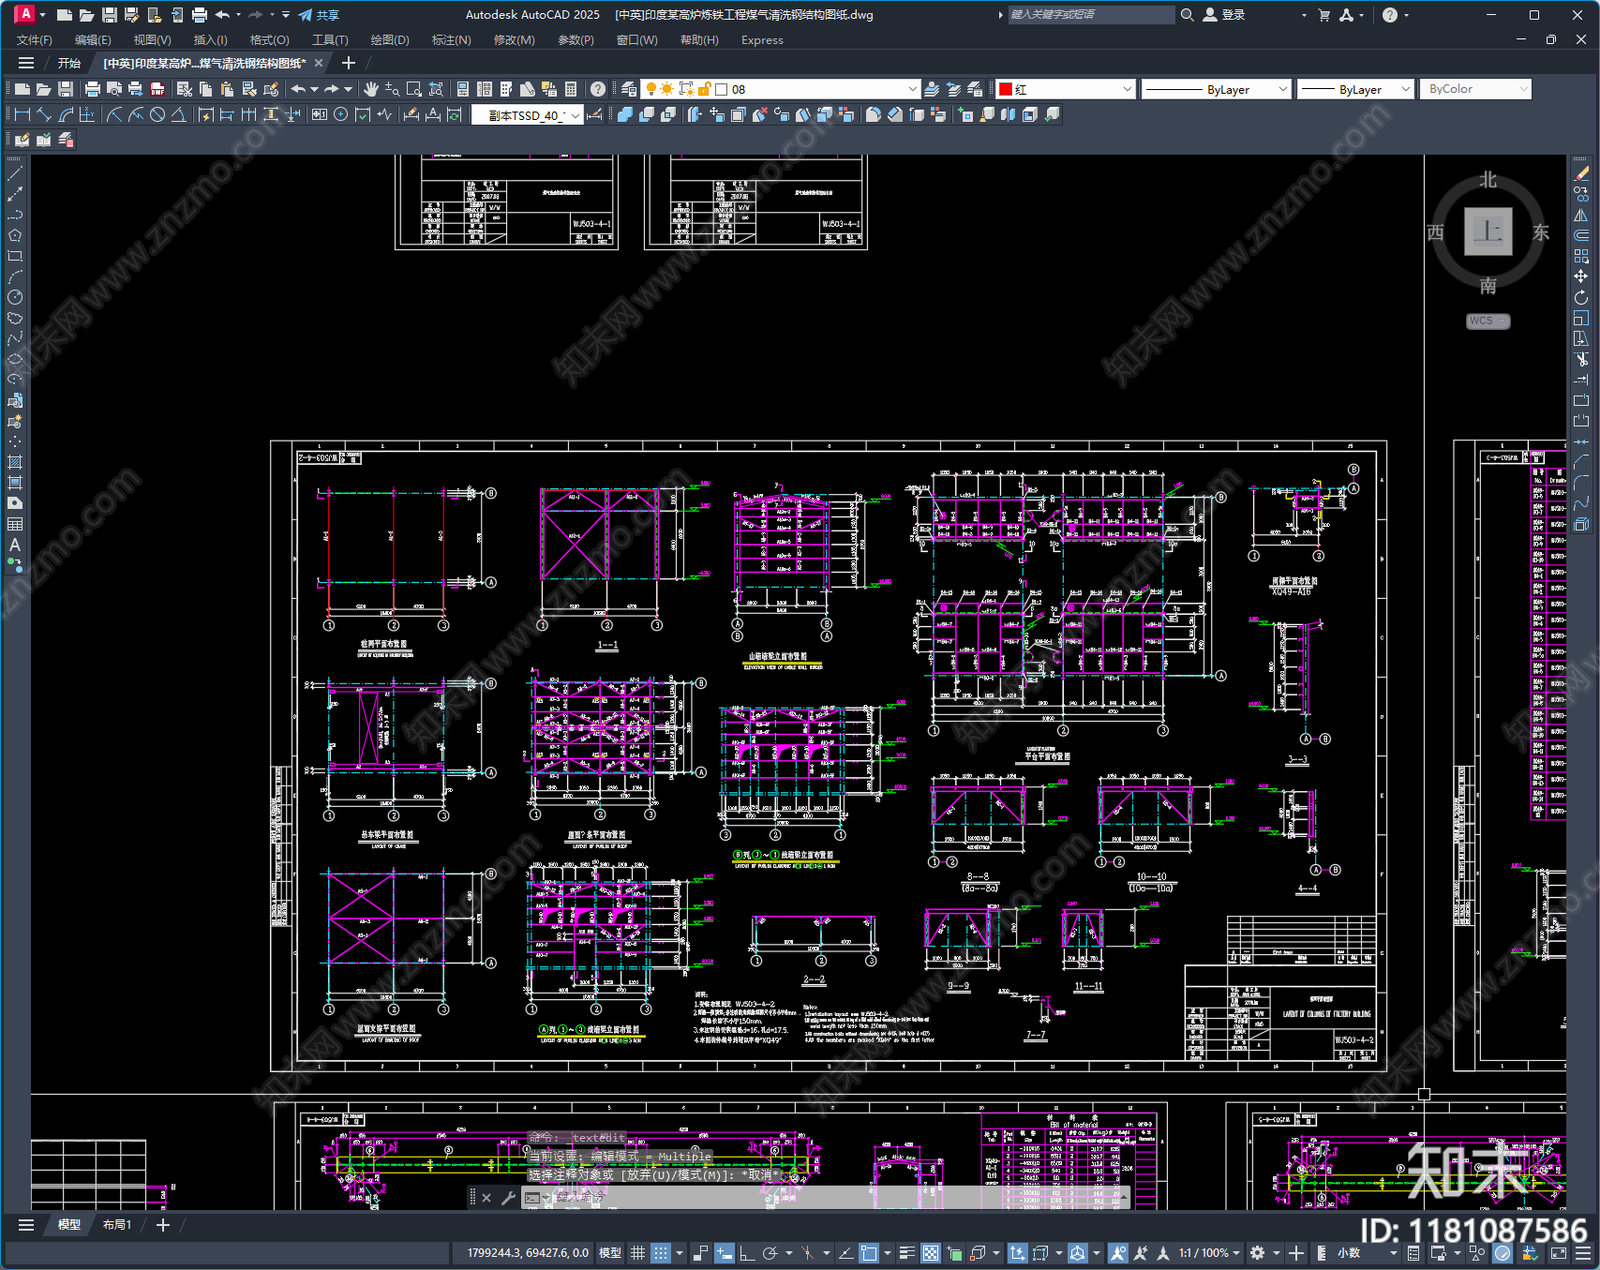This screenshot has width=1600, height=1270.
Task: Select the Multiline Text tool
Action: point(15,545)
